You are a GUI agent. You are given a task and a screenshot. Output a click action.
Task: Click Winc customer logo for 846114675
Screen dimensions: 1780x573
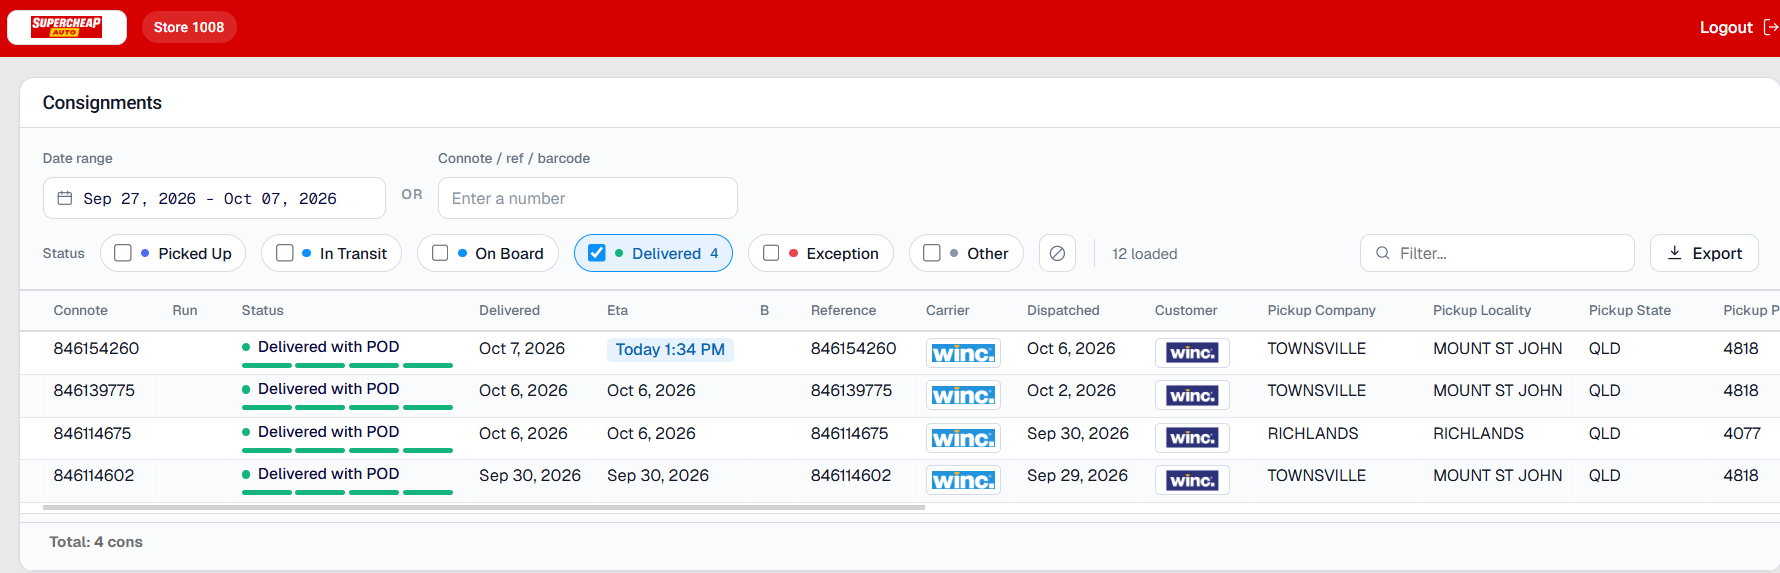(1192, 438)
